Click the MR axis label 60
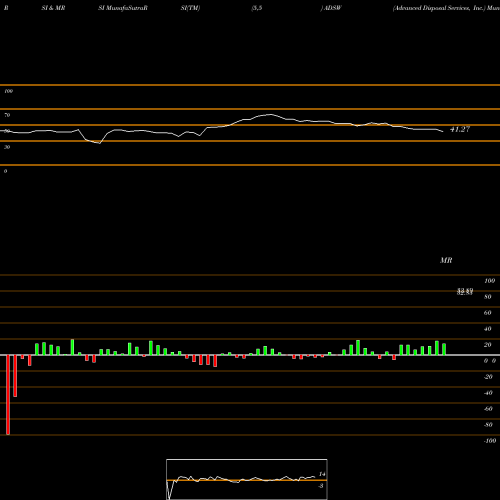500x500 pixels. pos(488,313)
